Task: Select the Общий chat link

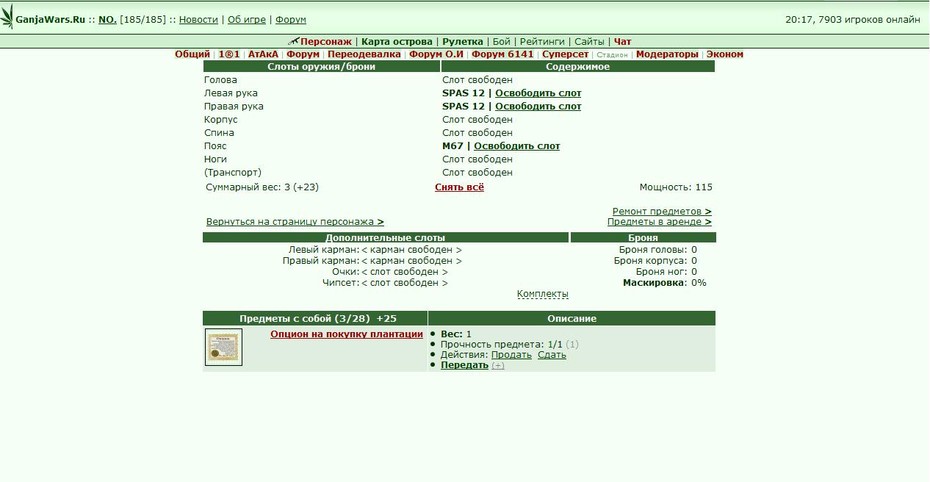Action: (x=192, y=54)
